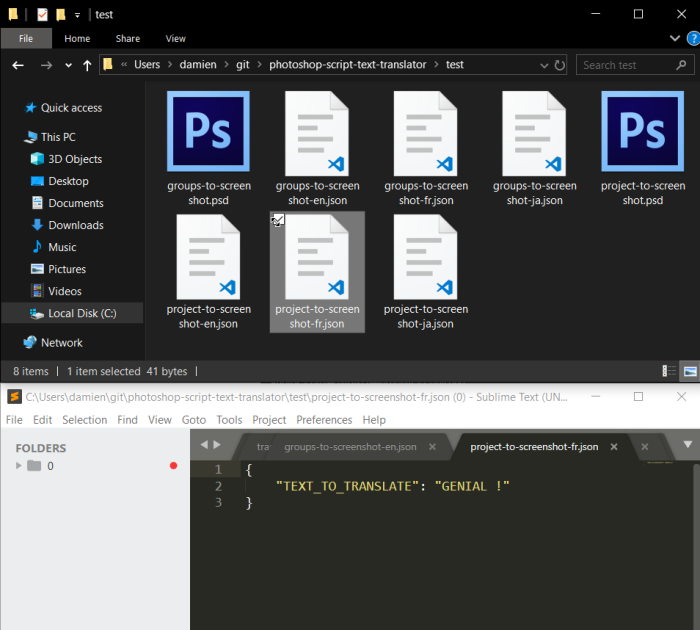Select the groups-to-screenshot-fr.json file icon
This screenshot has height=630, width=700.
tap(425, 134)
